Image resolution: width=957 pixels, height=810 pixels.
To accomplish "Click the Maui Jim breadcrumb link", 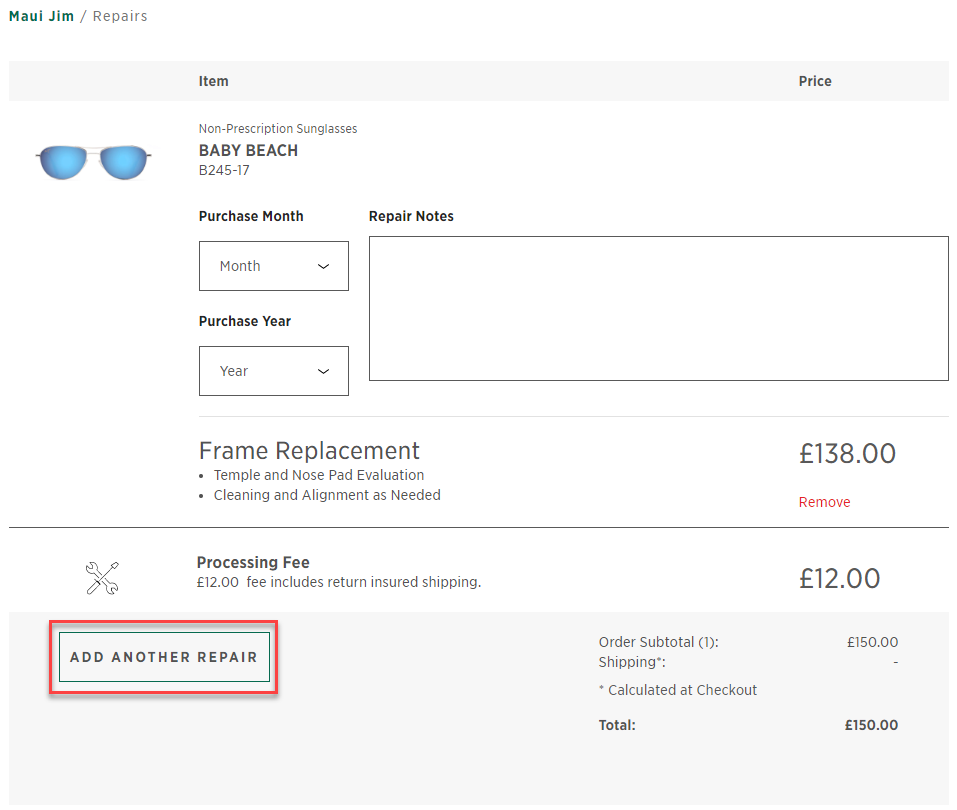I will click(42, 16).
